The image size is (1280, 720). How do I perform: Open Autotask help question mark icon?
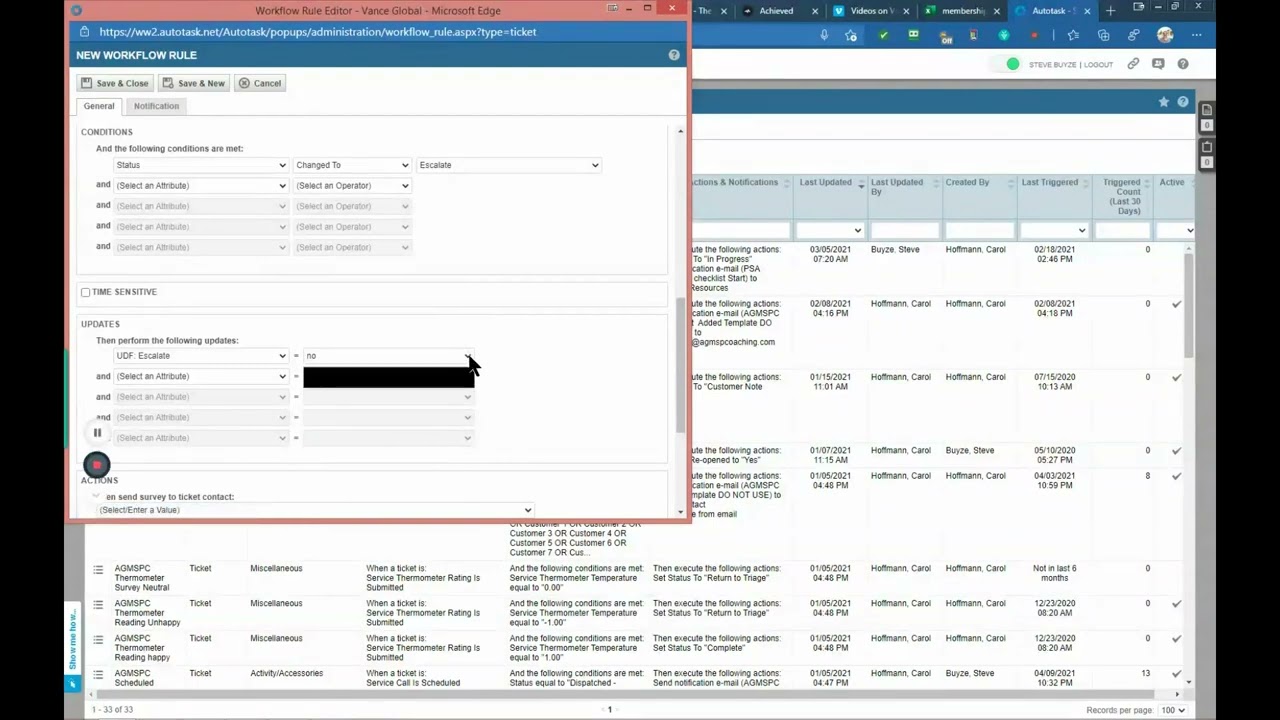tap(1183, 64)
